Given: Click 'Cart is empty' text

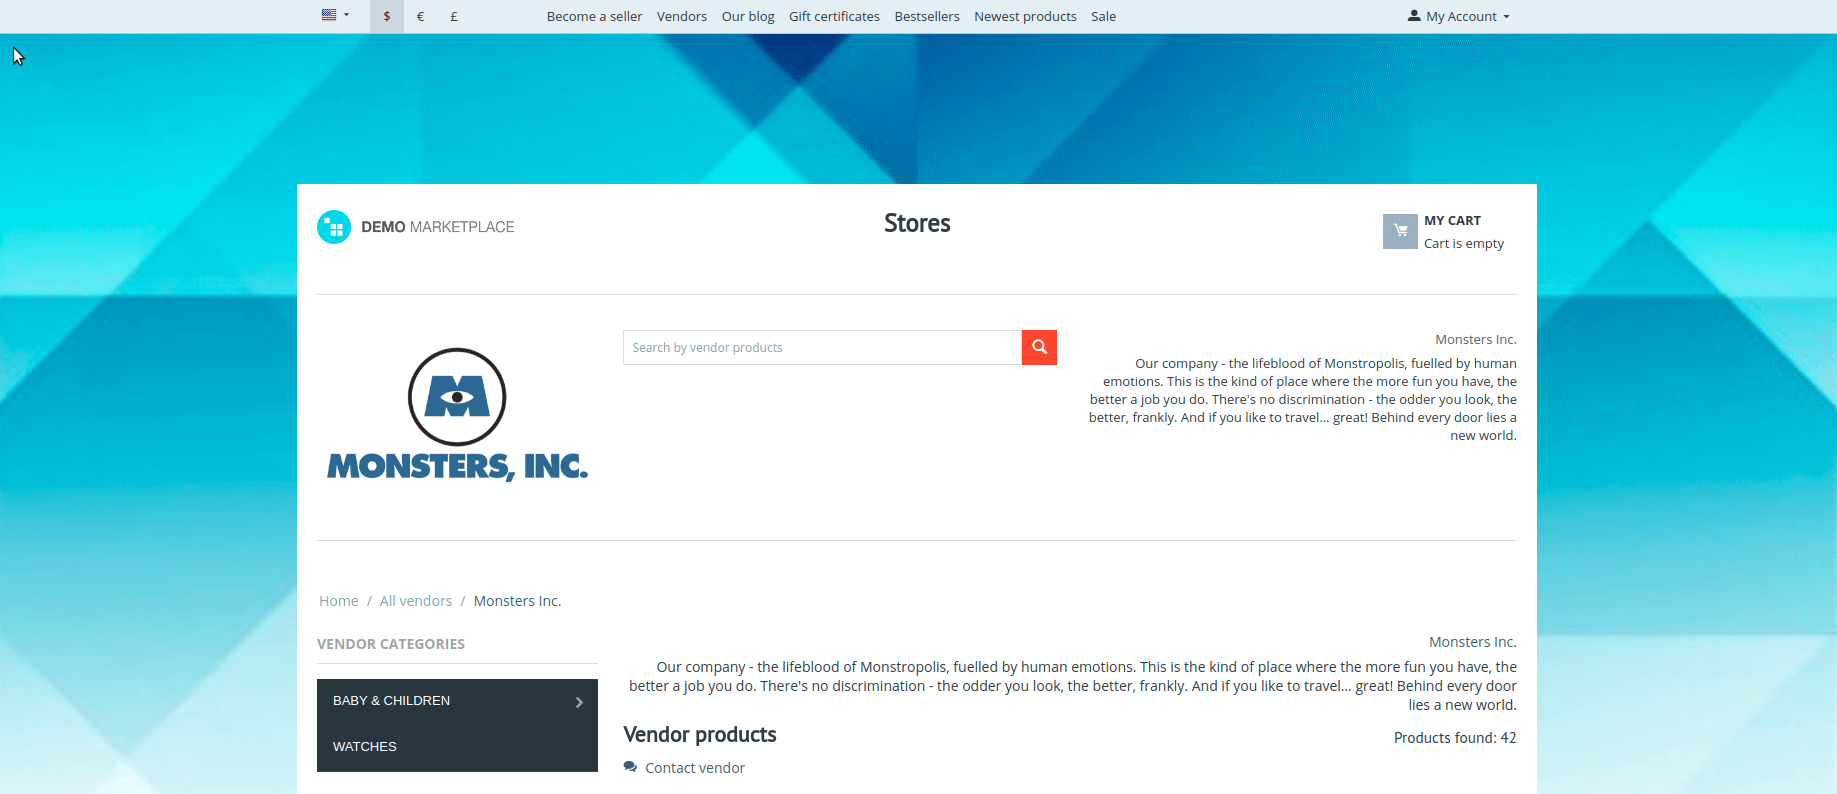Looking at the screenshot, I should tap(1464, 243).
